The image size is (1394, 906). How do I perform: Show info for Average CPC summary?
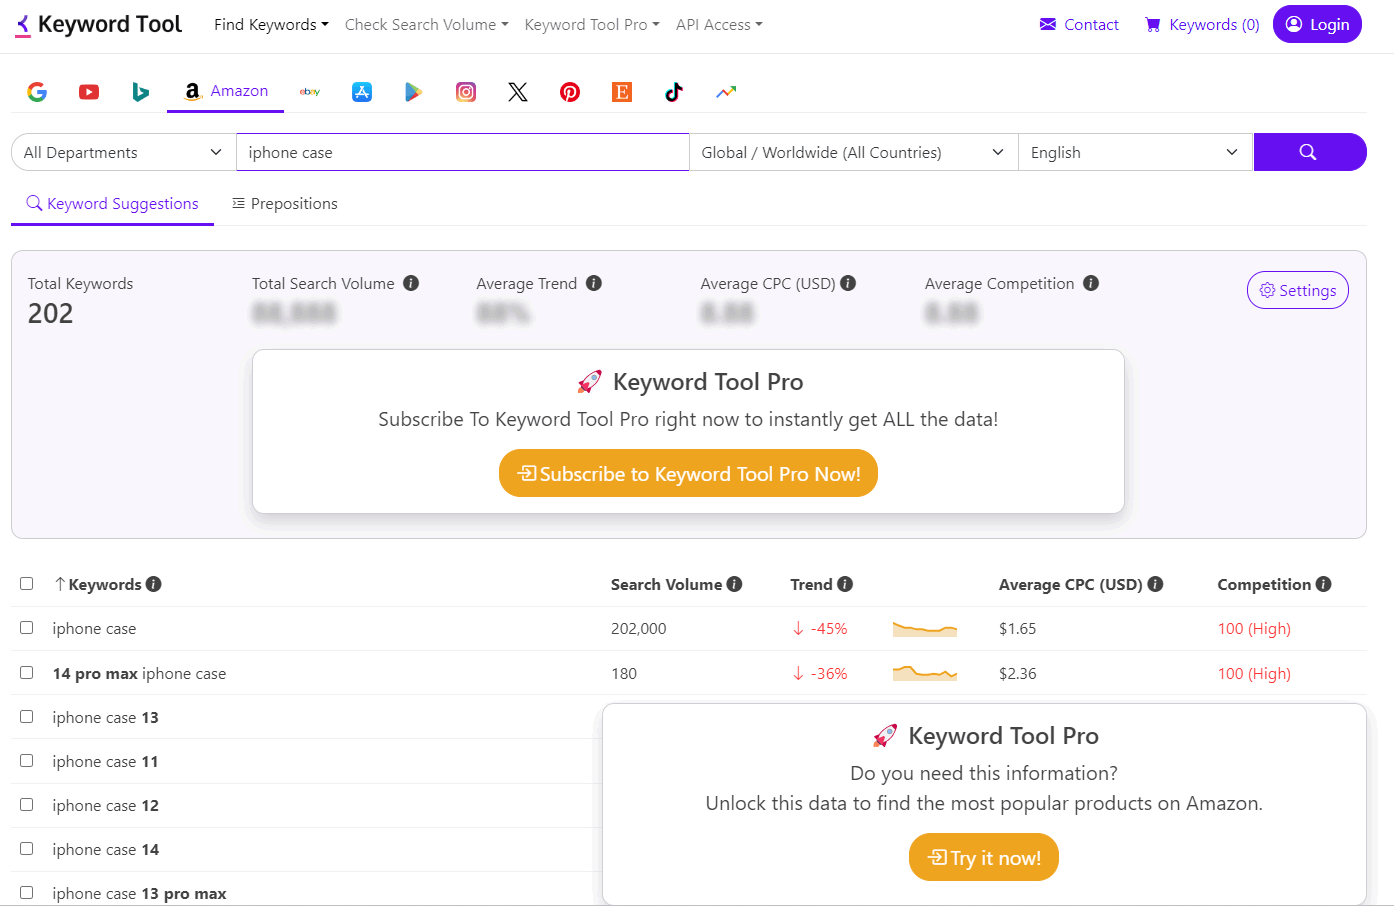(x=848, y=283)
